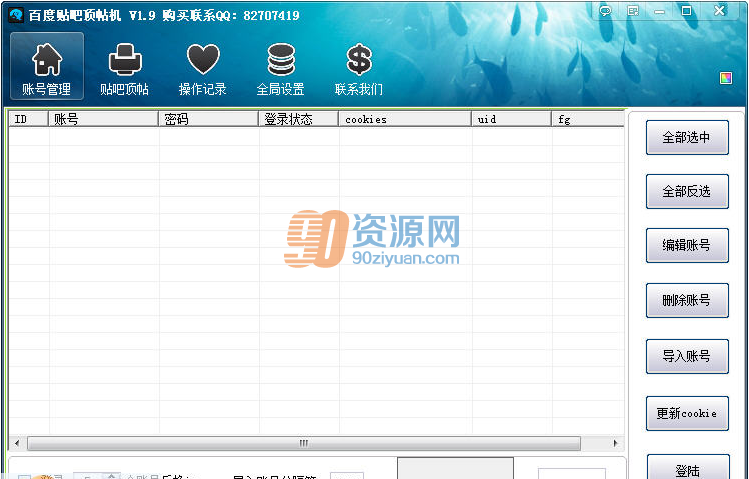Click the app logo icon in the title bar

pyautogui.click(x=16, y=15)
